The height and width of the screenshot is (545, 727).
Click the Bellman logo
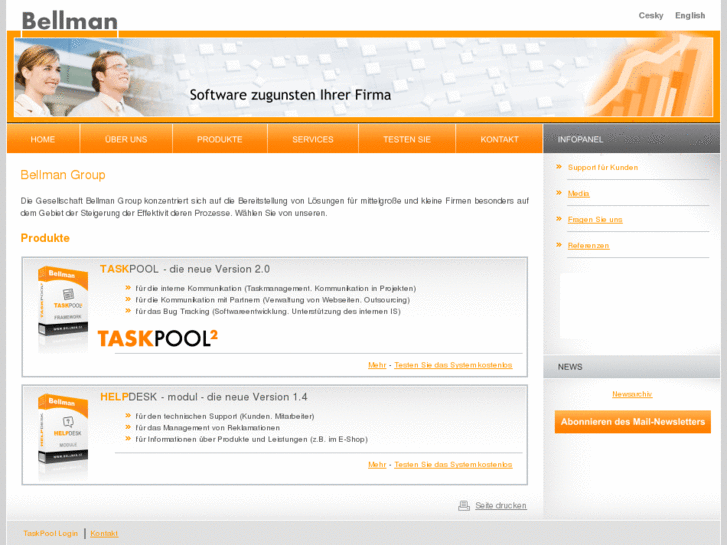pos(70,21)
